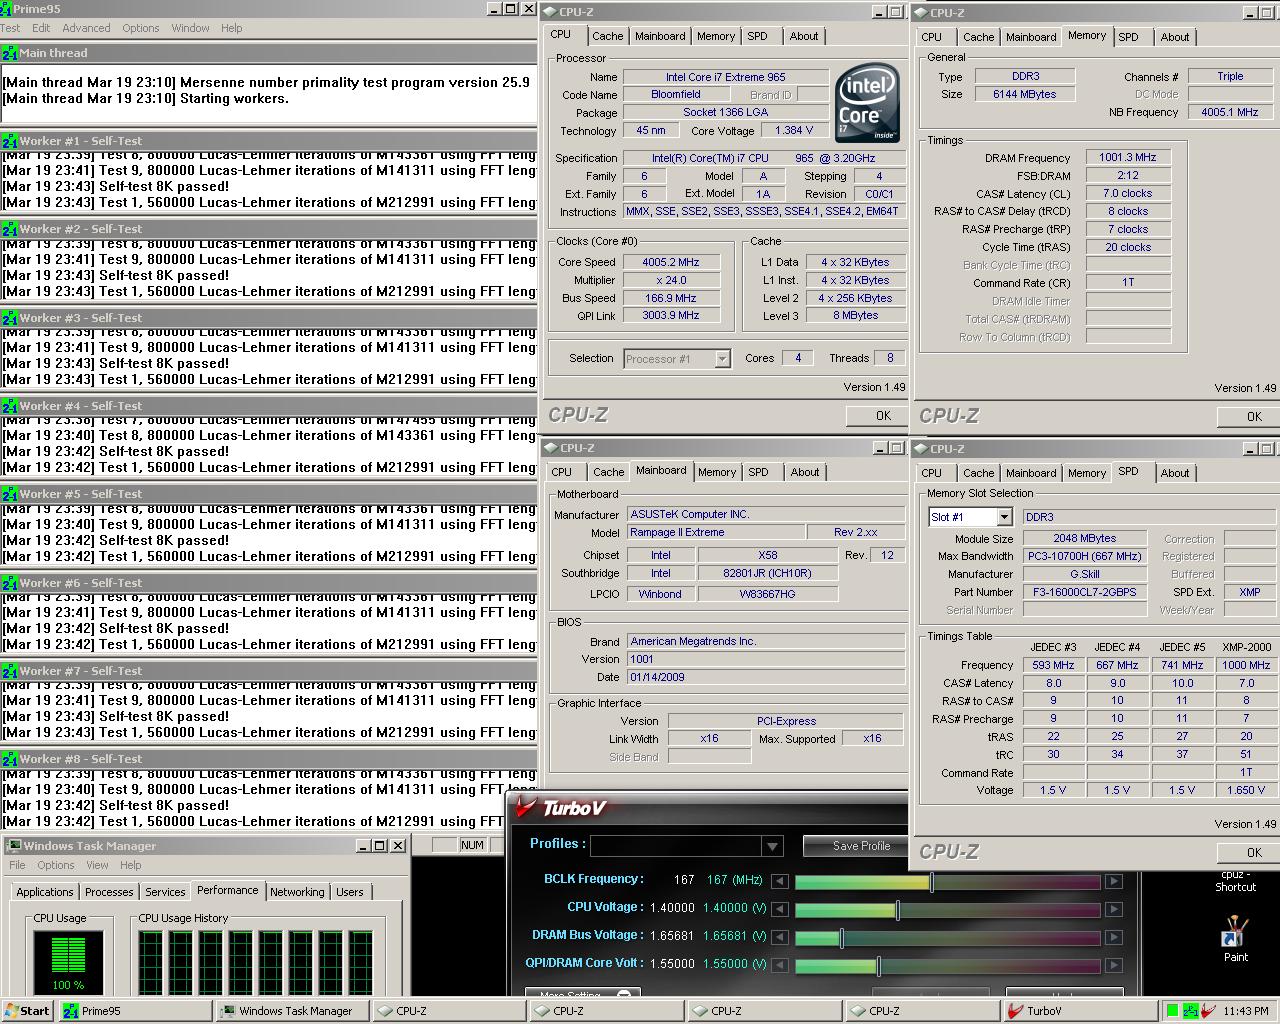Click the CPU-Z icon on the Memory window title
The height and width of the screenshot is (1024, 1280).
click(921, 13)
